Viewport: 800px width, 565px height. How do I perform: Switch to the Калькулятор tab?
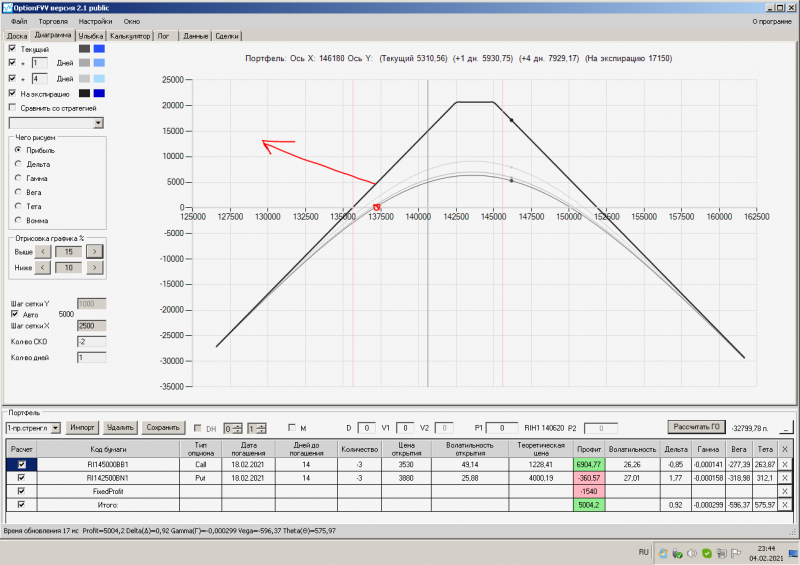(x=130, y=36)
